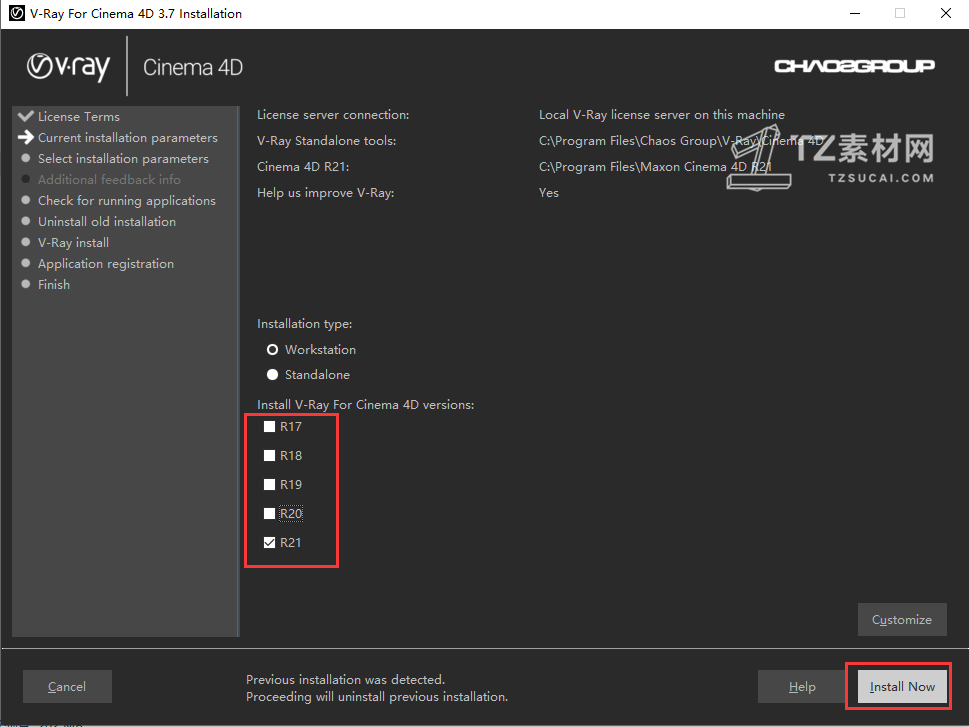Screen dimensions: 969x727
Task: Select the Application registration step
Action: point(106,264)
